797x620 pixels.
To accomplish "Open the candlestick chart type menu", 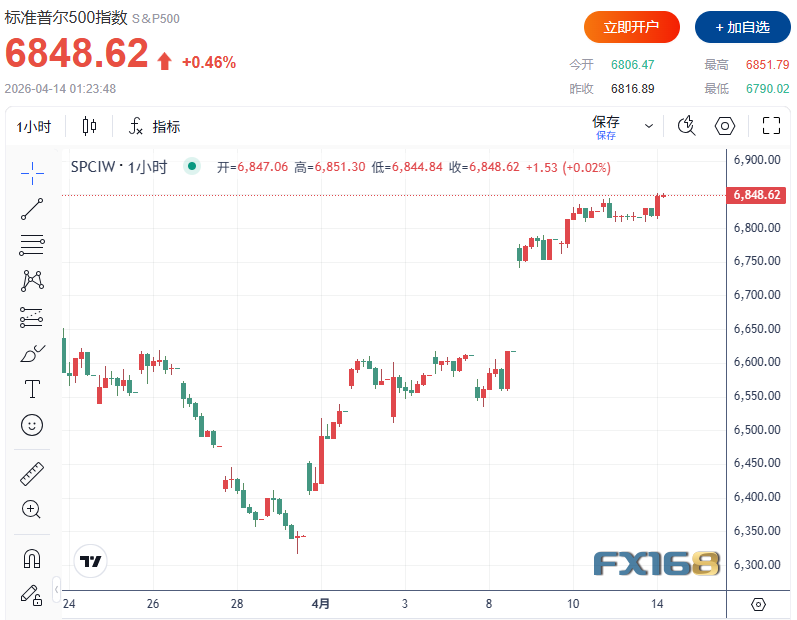I will [x=90, y=126].
